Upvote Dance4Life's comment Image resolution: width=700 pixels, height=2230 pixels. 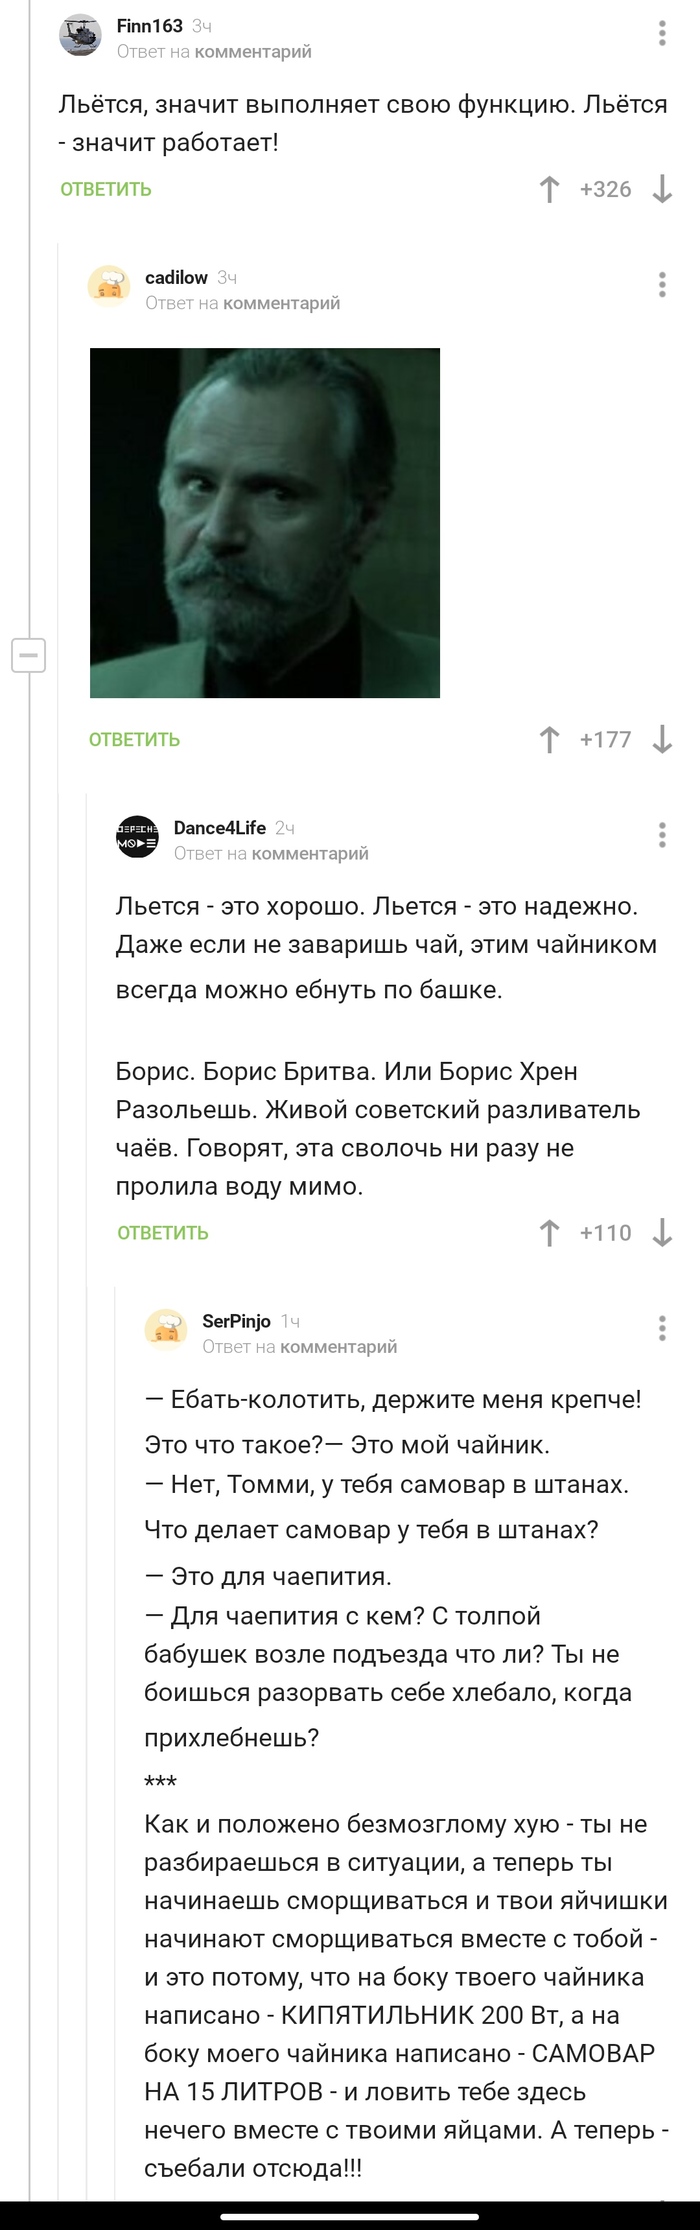pyautogui.click(x=548, y=1233)
